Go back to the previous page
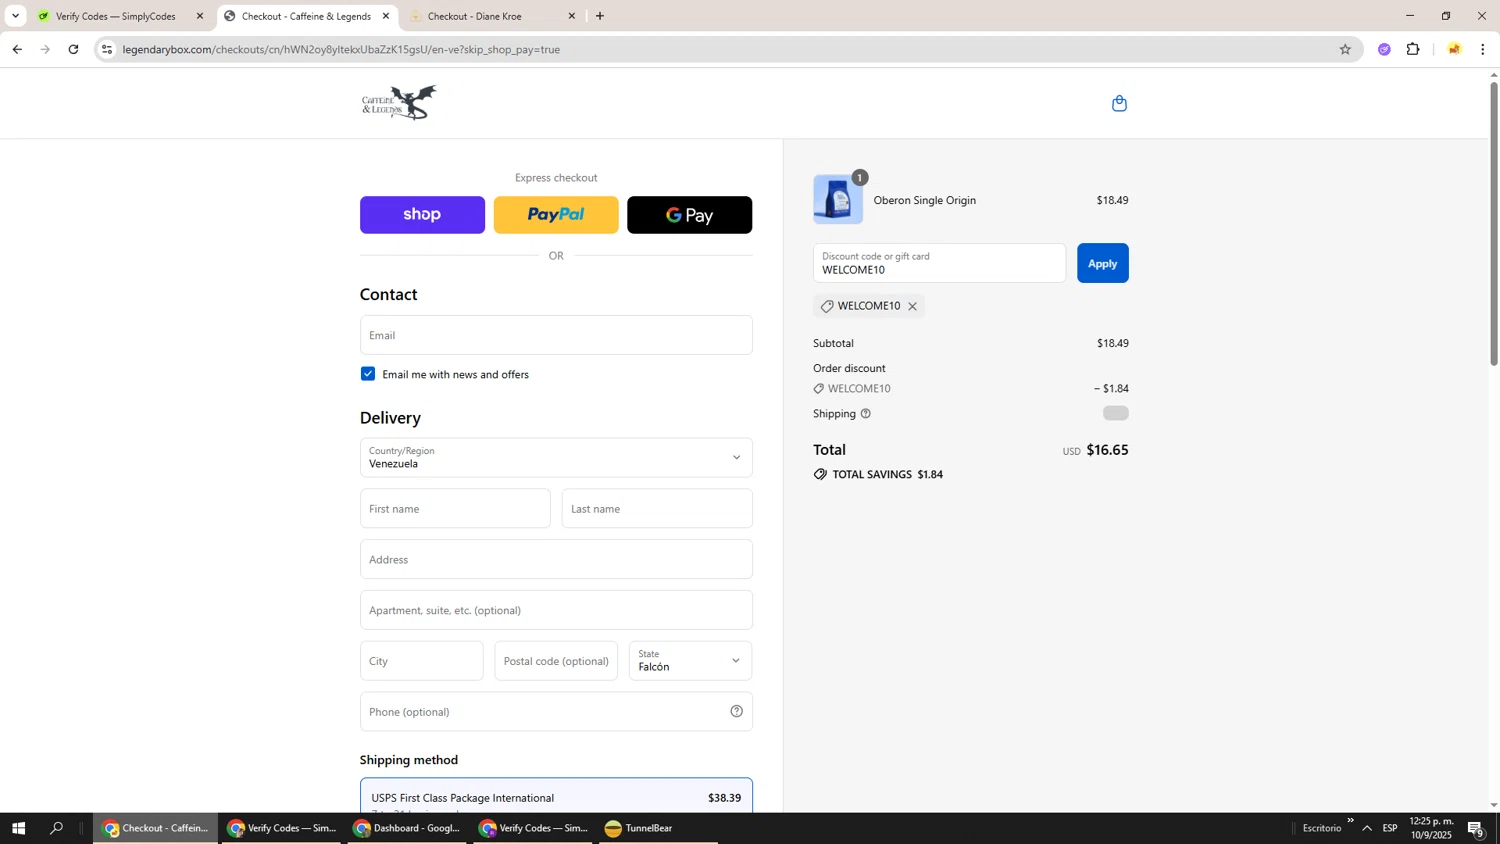Screen dimensions: 1500x844 tap(17, 49)
